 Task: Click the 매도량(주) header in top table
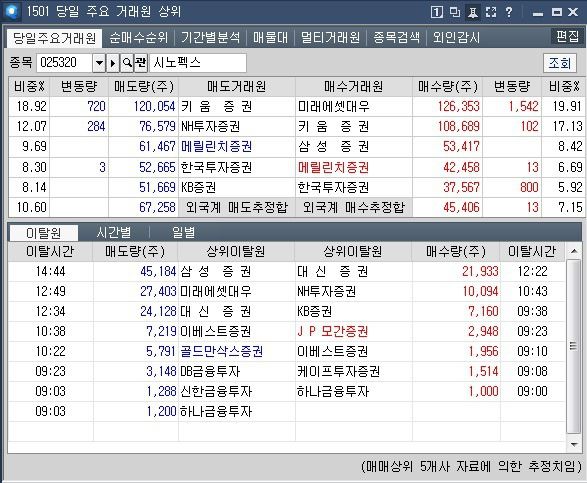point(144,87)
